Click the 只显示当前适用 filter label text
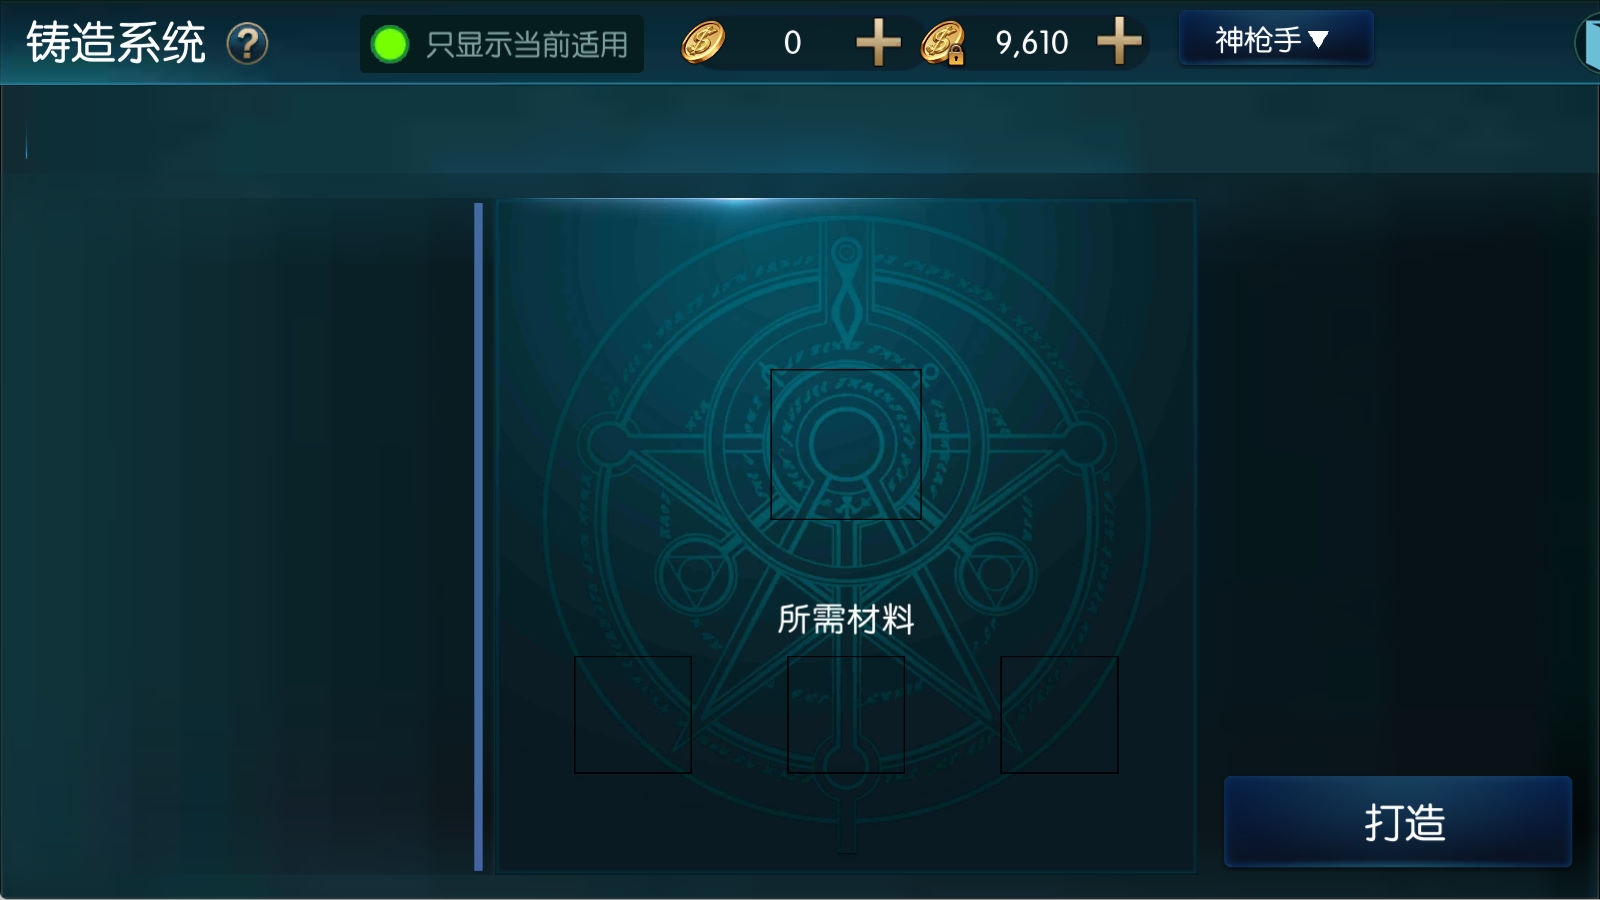This screenshot has height=900, width=1600. [x=526, y=45]
